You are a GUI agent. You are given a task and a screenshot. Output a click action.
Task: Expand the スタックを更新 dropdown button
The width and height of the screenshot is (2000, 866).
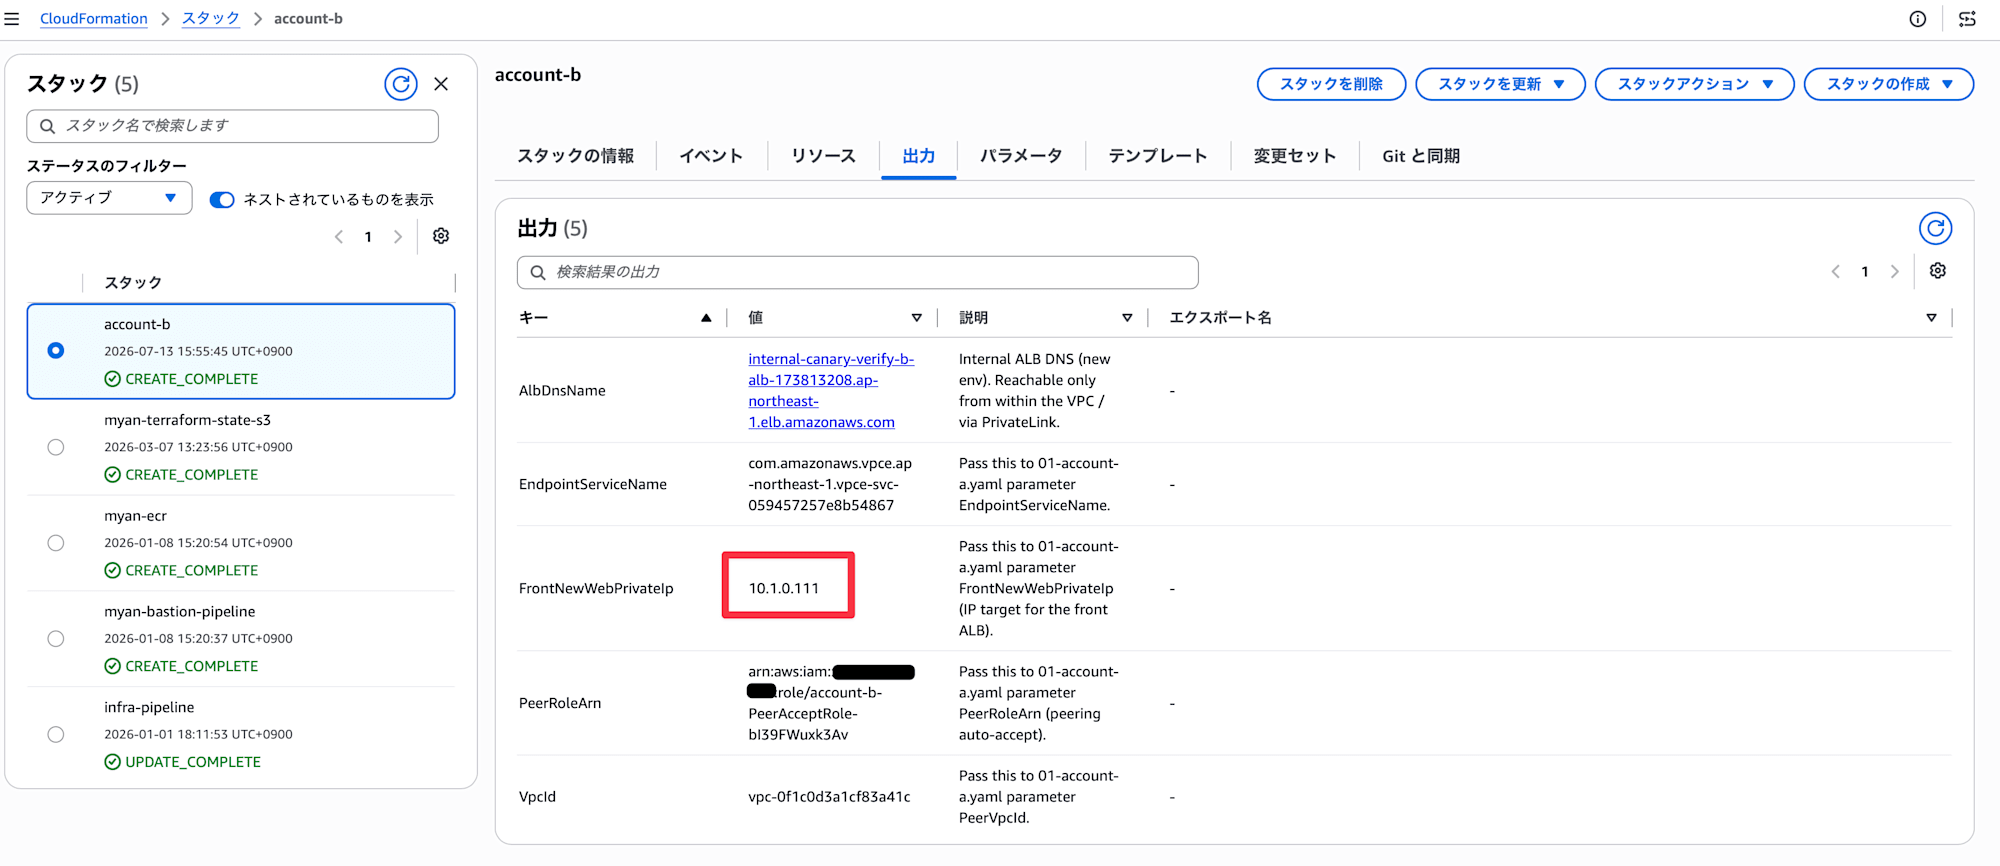tap(1500, 84)
